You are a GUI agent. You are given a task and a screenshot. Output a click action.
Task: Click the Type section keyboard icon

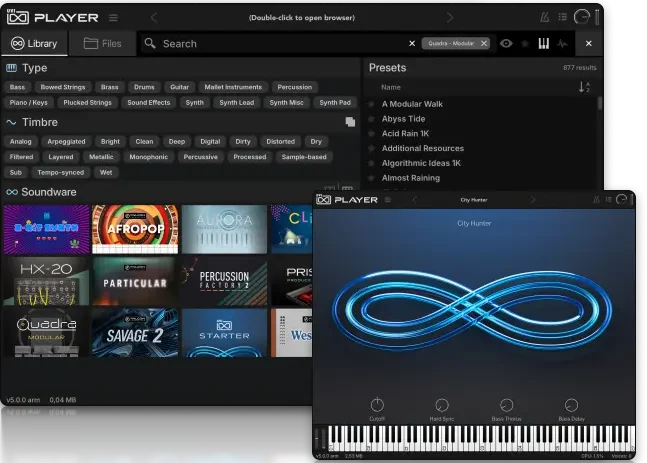coord(12,68)
